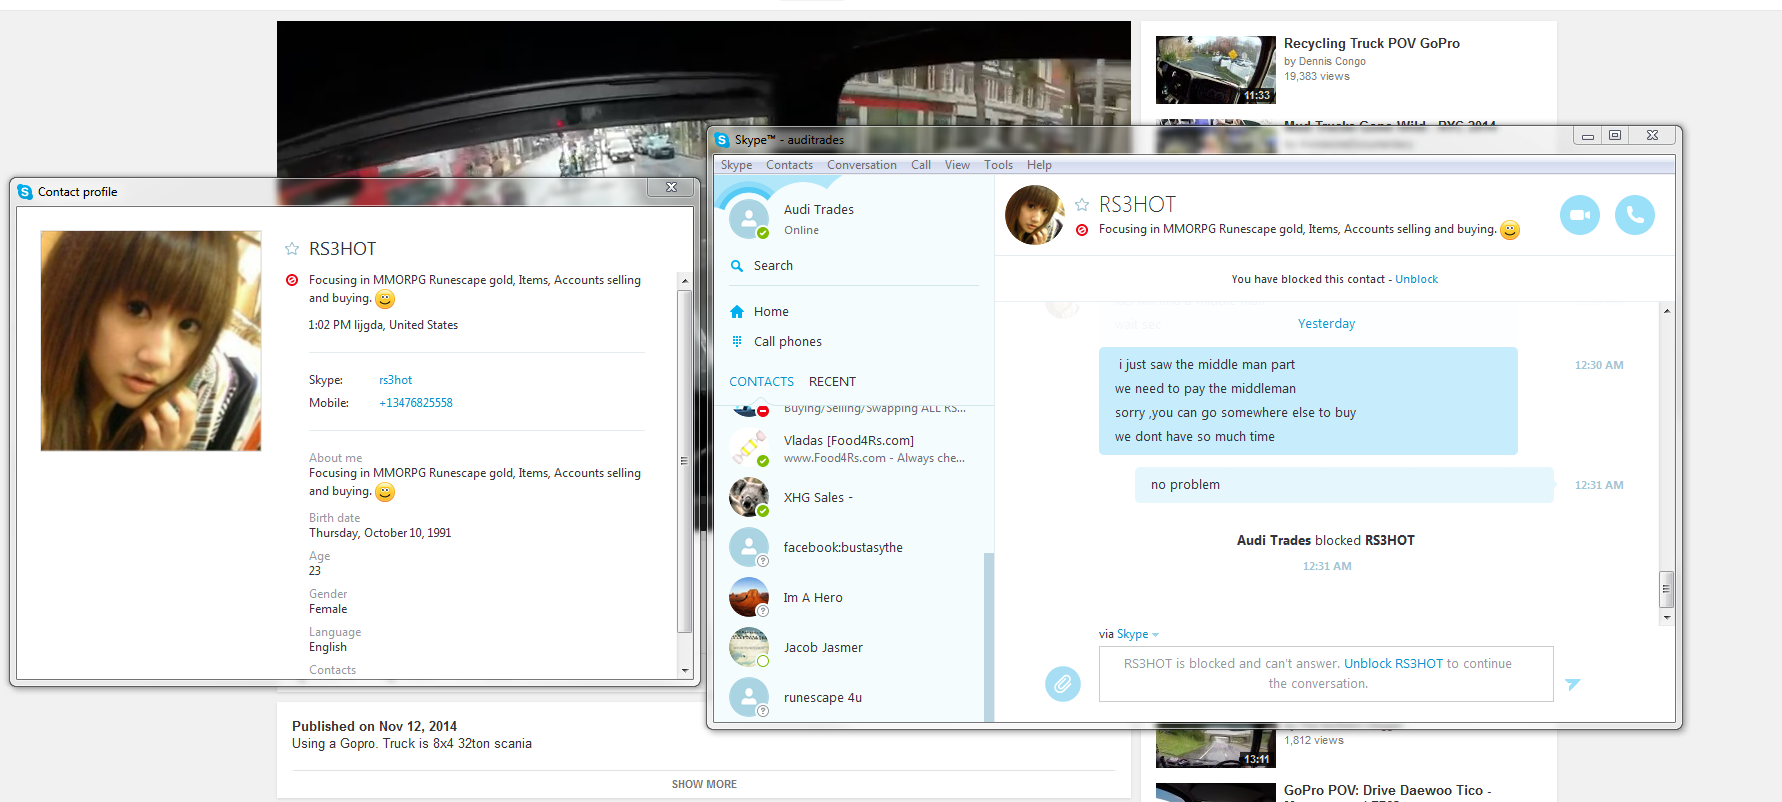Screen dimensions: 1782x802
Task: Click the chat scrollbar down arrow
Action: coord(1666,618)
